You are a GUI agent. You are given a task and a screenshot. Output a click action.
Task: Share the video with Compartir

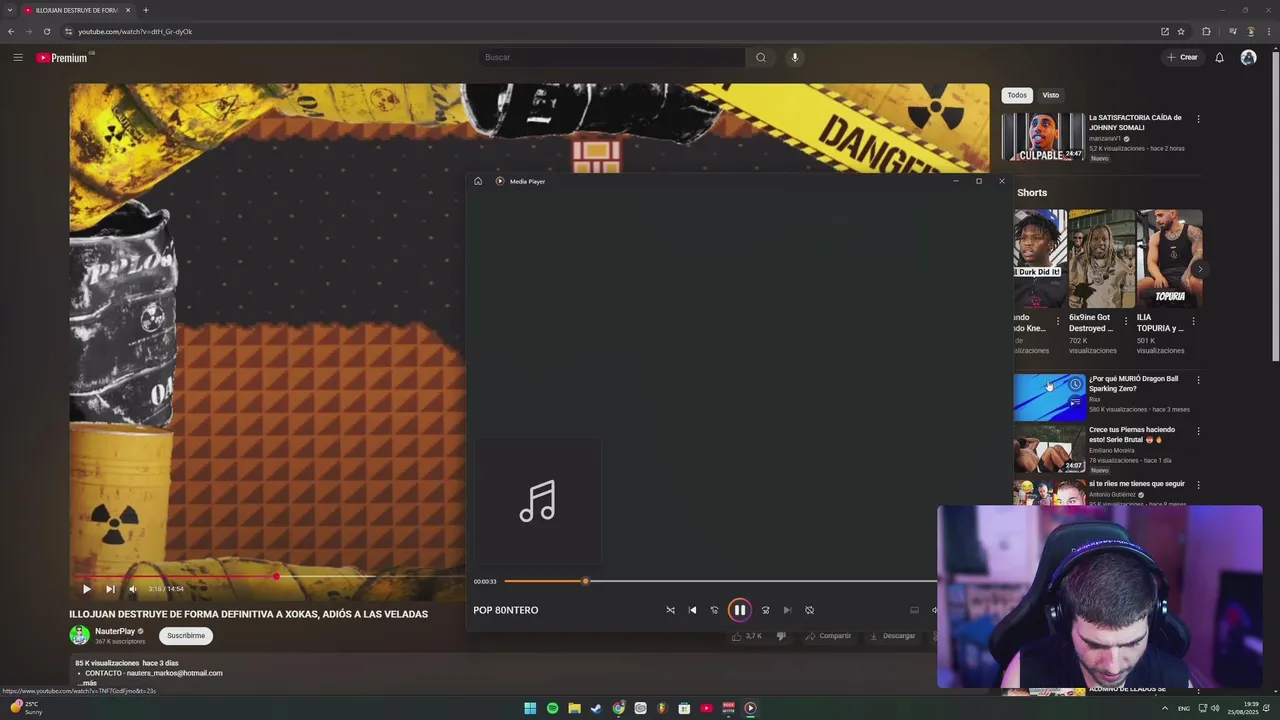(x=828, y=636)
